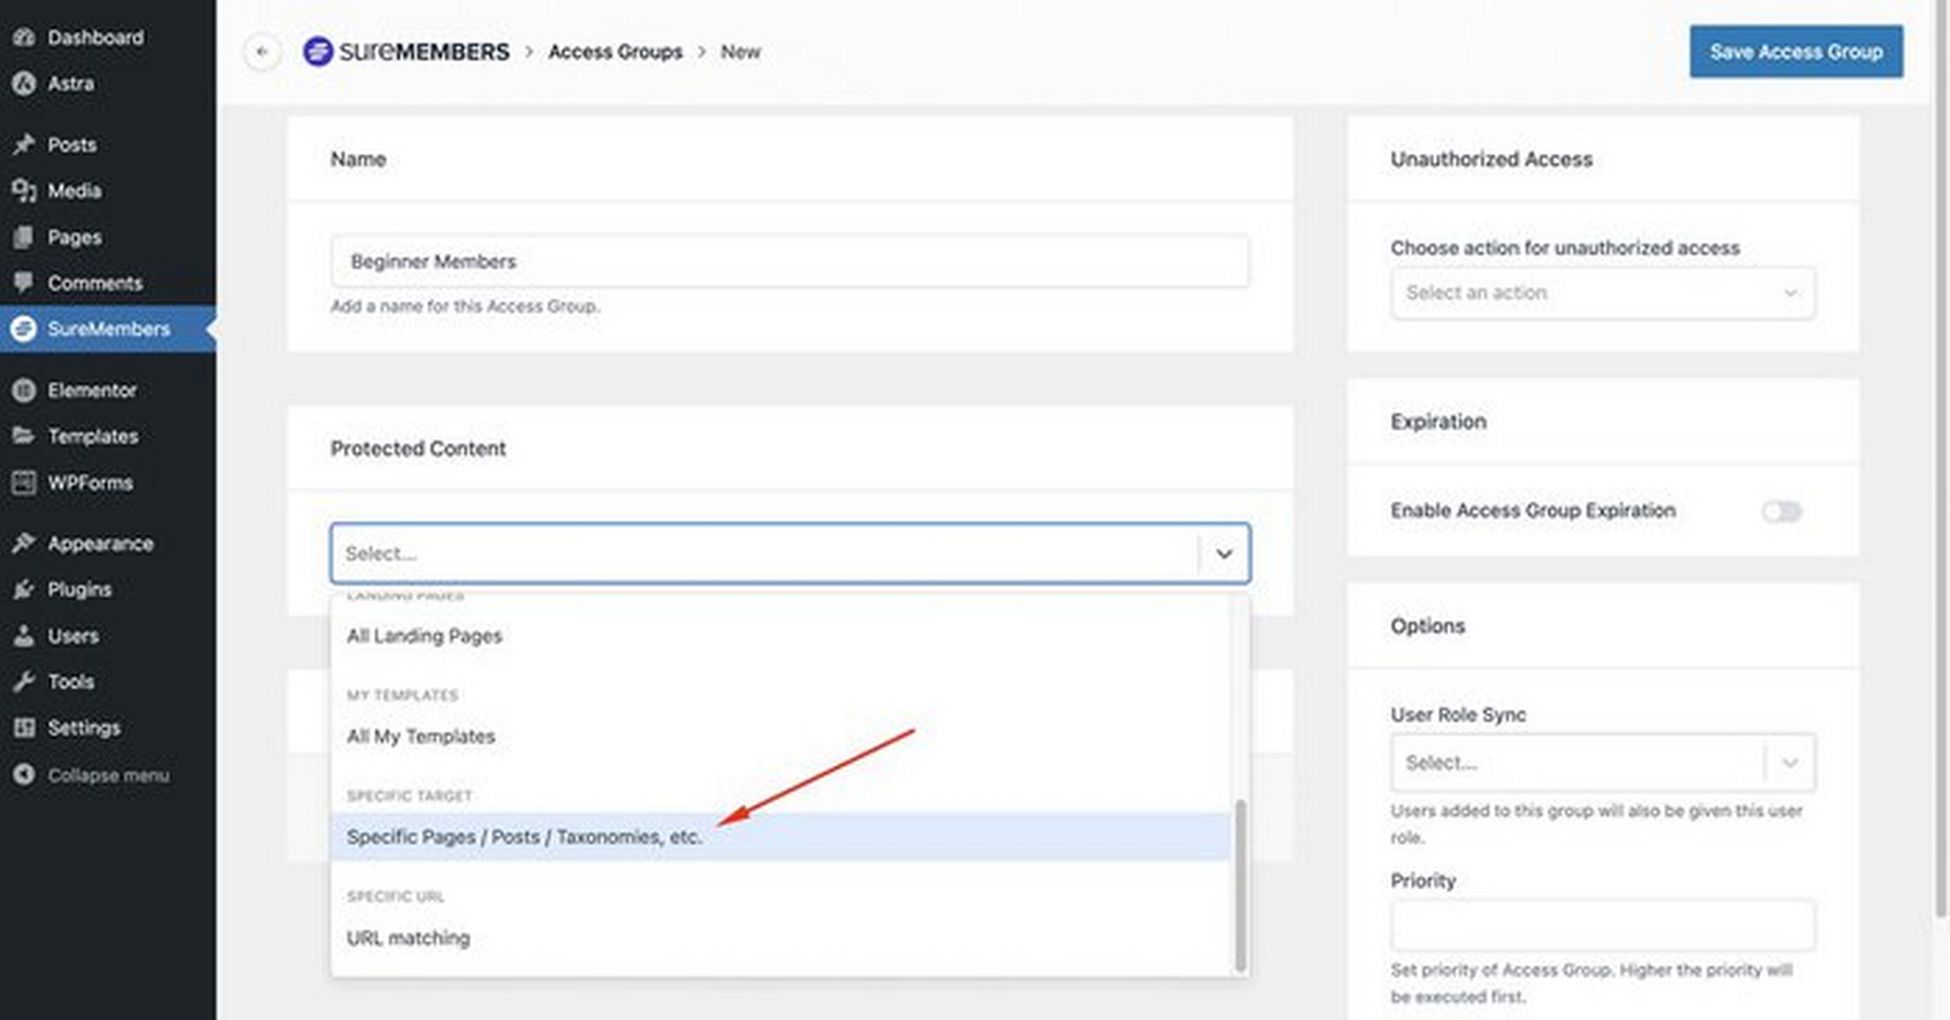The image size is (1950, 1020).
Task: Click the Priority input field
Action: point(1603,926)
